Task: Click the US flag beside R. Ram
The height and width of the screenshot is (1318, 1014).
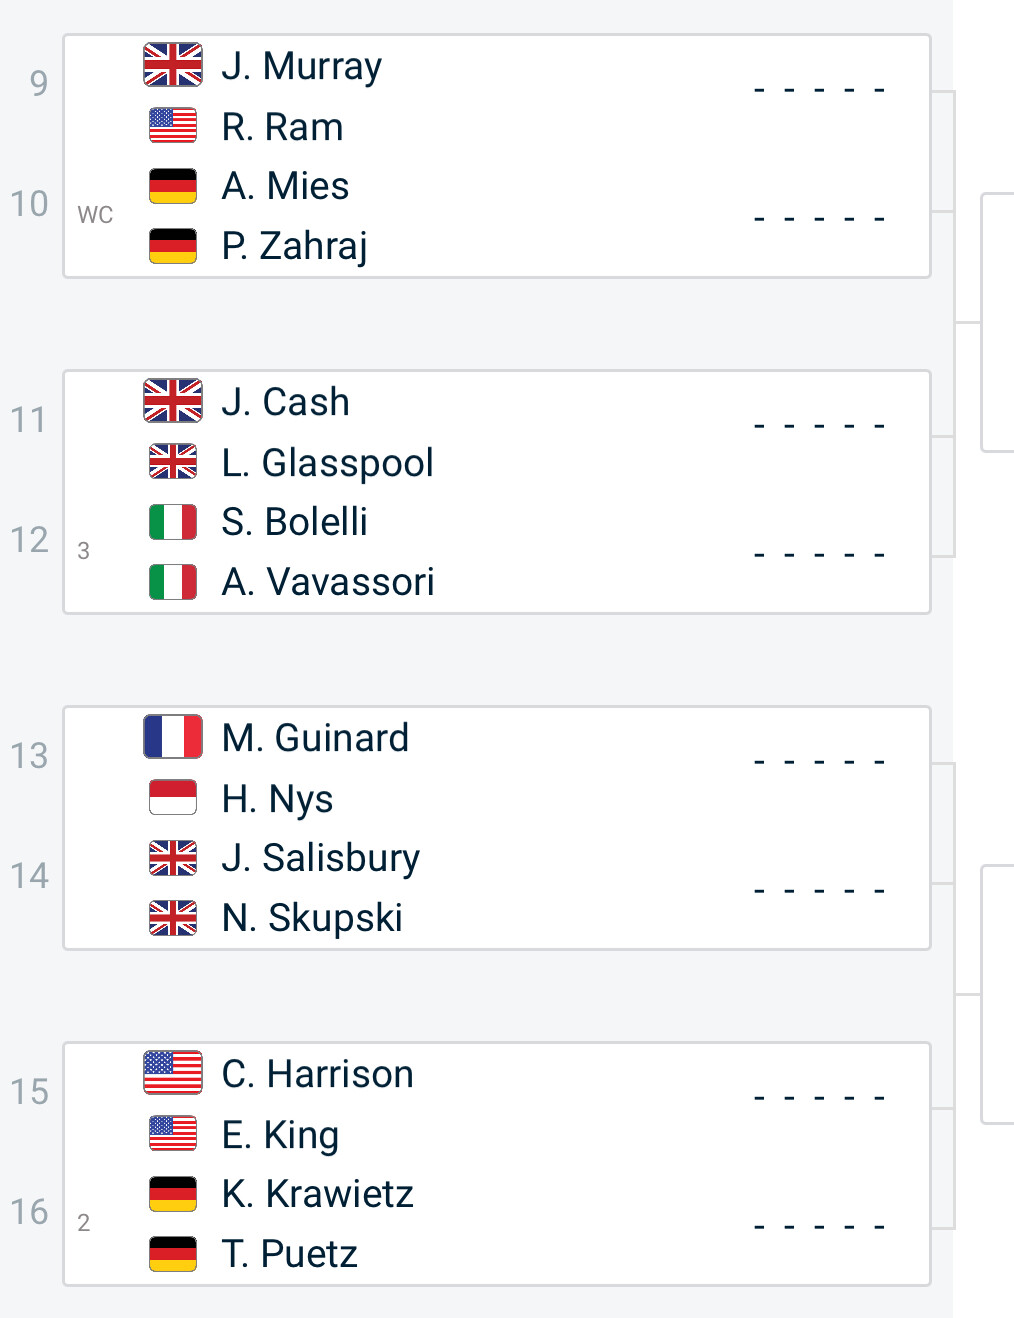Action: pos(173,125)
